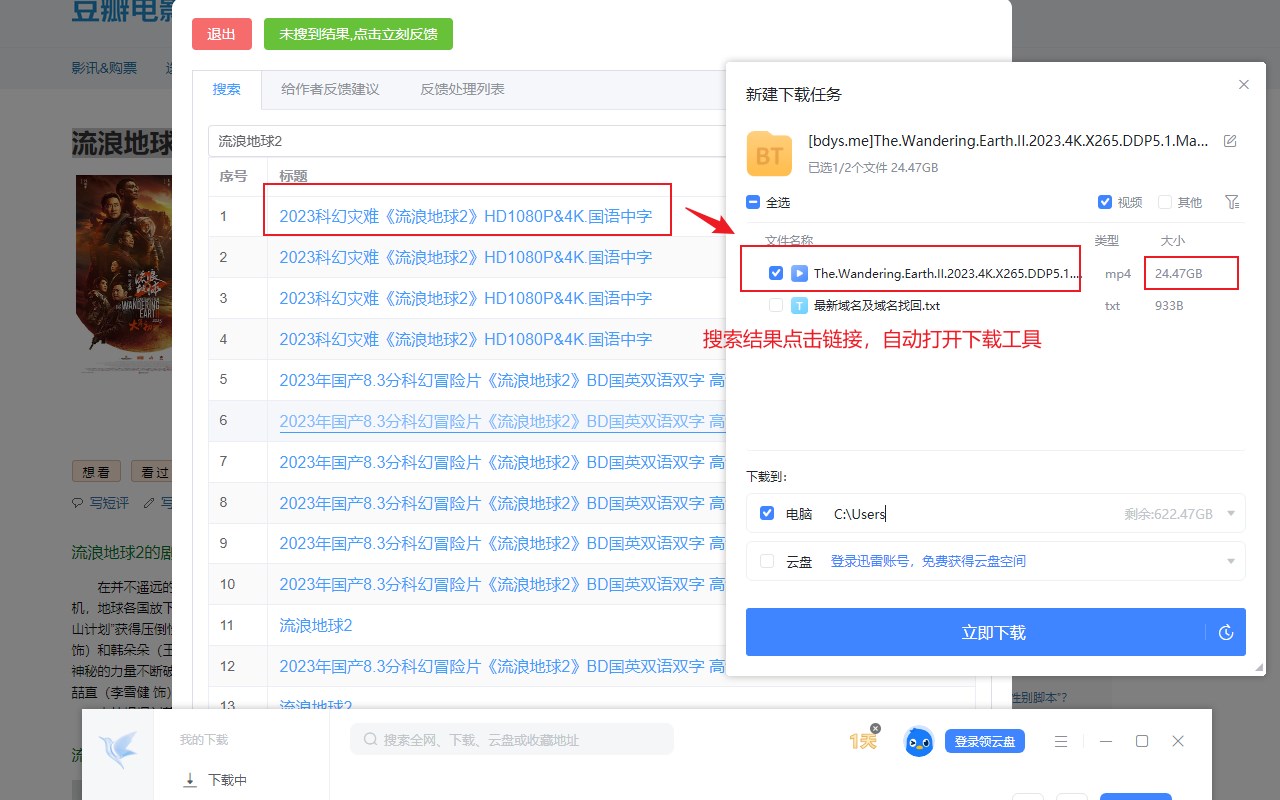Uncheck the 视频 filter checkbox
1280x800 pixels.
click(1105, 202)
